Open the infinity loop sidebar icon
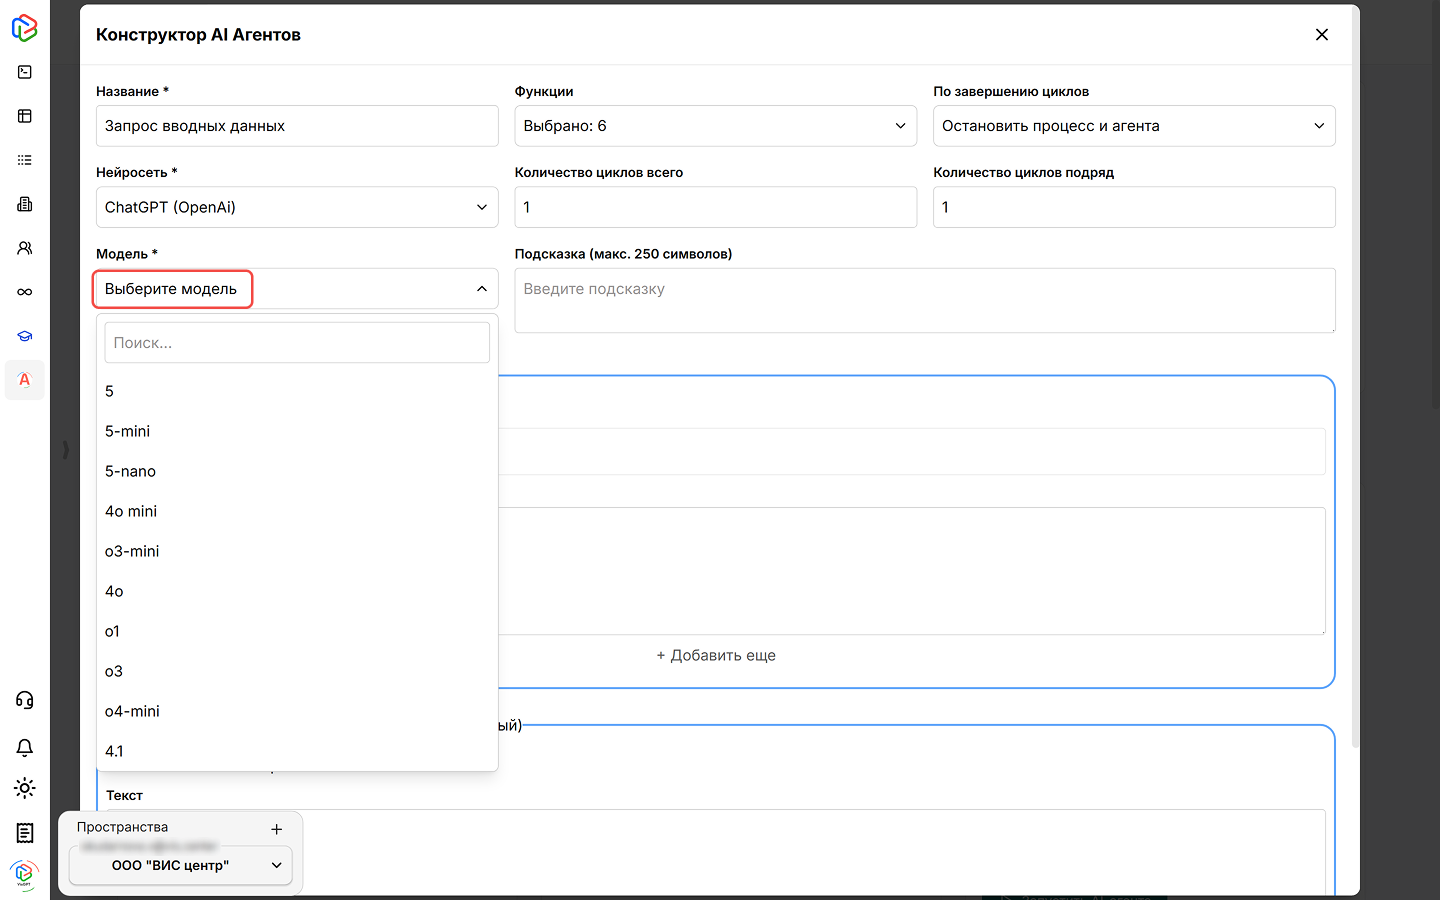This screenshot has width=1440, height=900. pos(25,292)
